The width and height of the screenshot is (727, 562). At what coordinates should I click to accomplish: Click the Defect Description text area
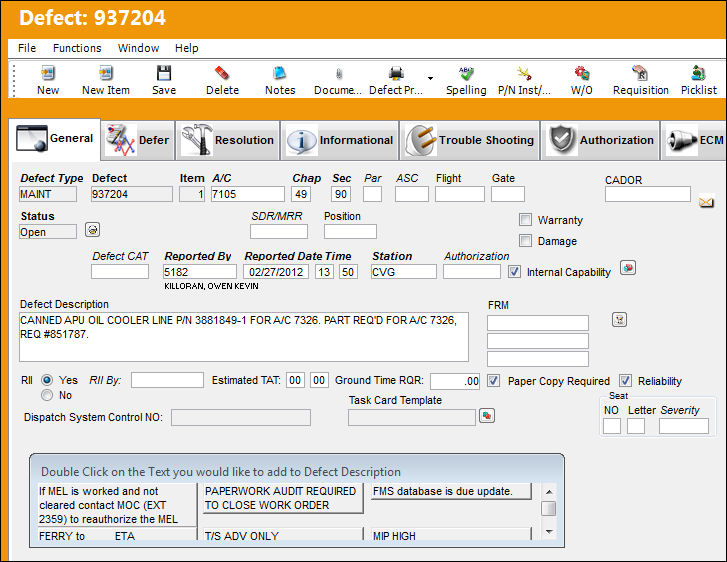point(244,337)
